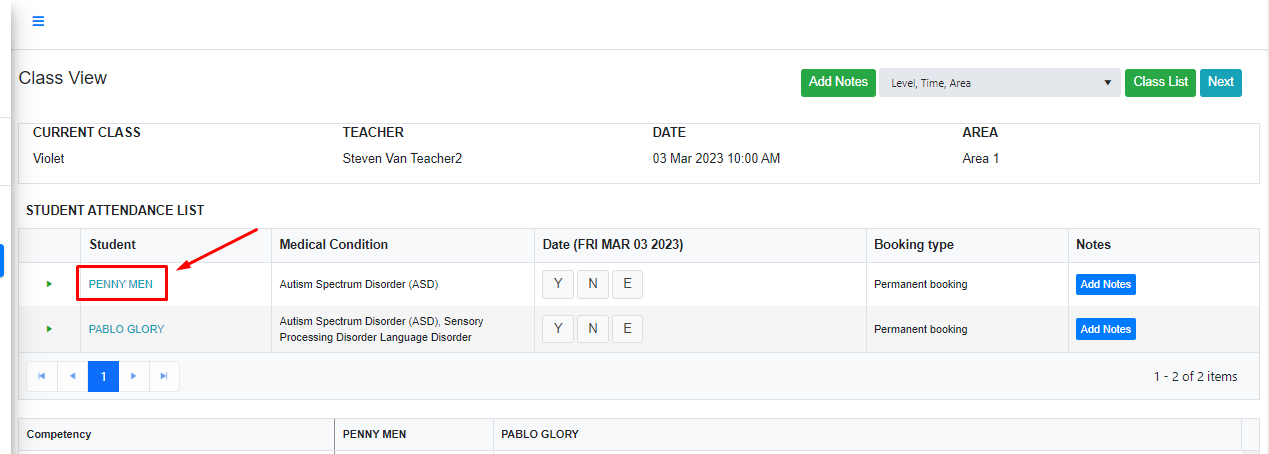
Task: Open the Class List
Action: pos(1160,82)
